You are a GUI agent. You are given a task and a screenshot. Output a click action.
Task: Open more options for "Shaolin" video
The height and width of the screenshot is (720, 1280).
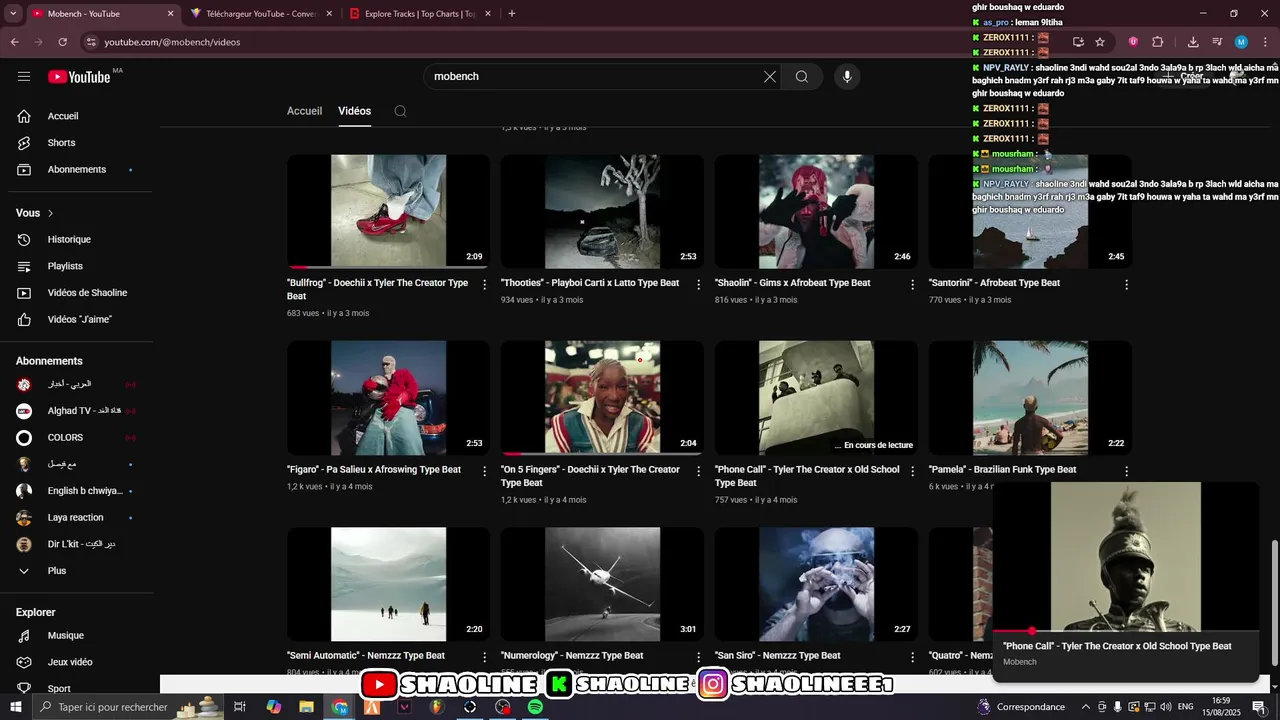tap(912, 285)
